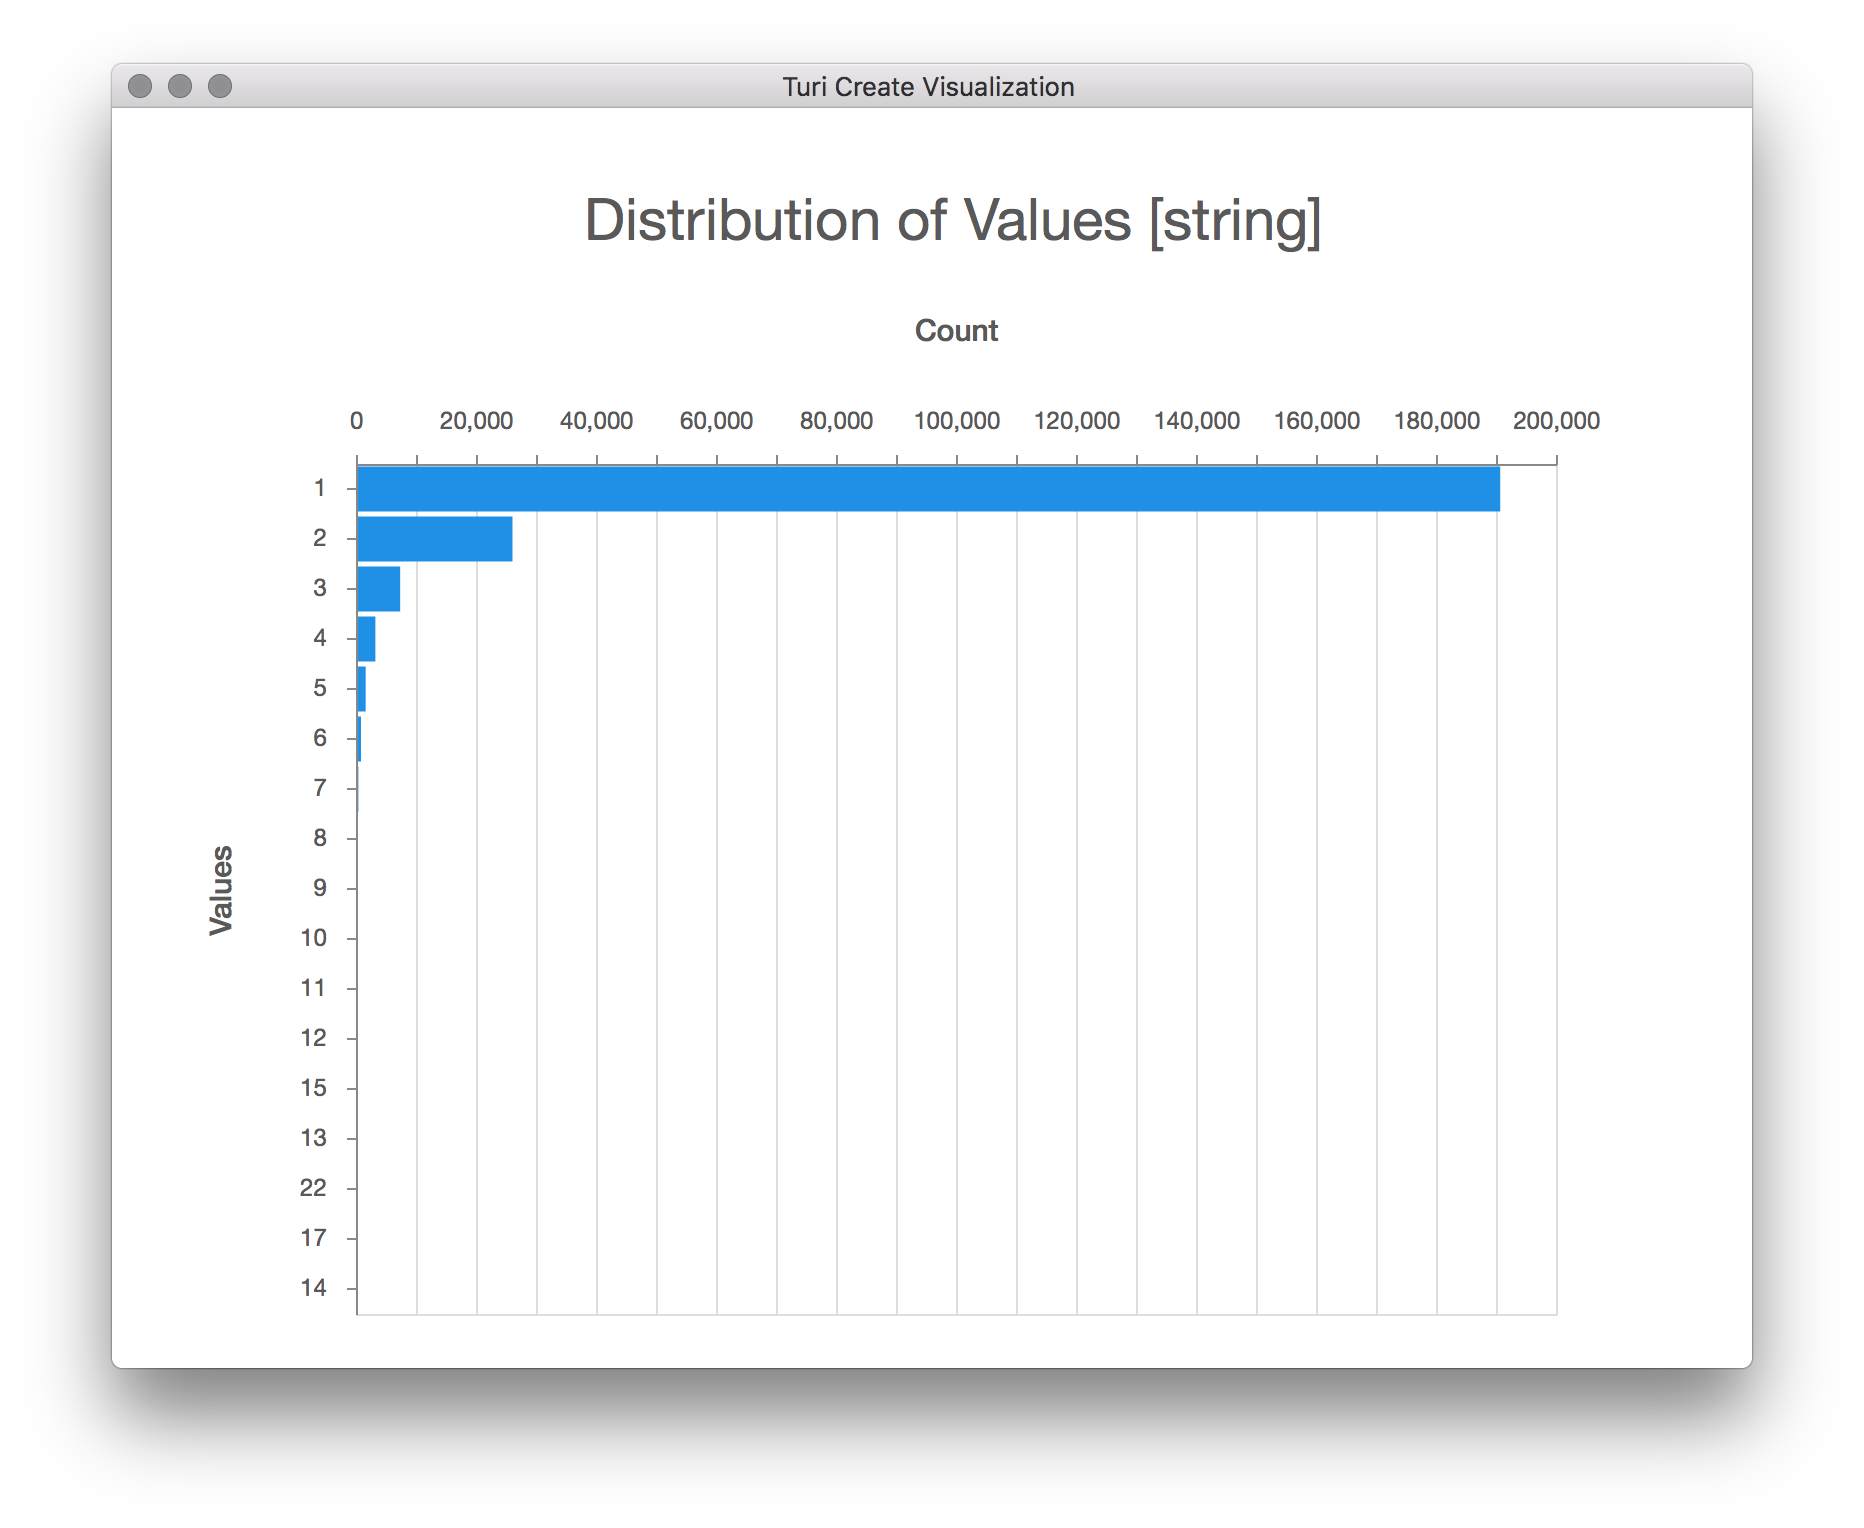
Task: Click the '140,000' axis tick label
Action: [x=1197, y=421]
